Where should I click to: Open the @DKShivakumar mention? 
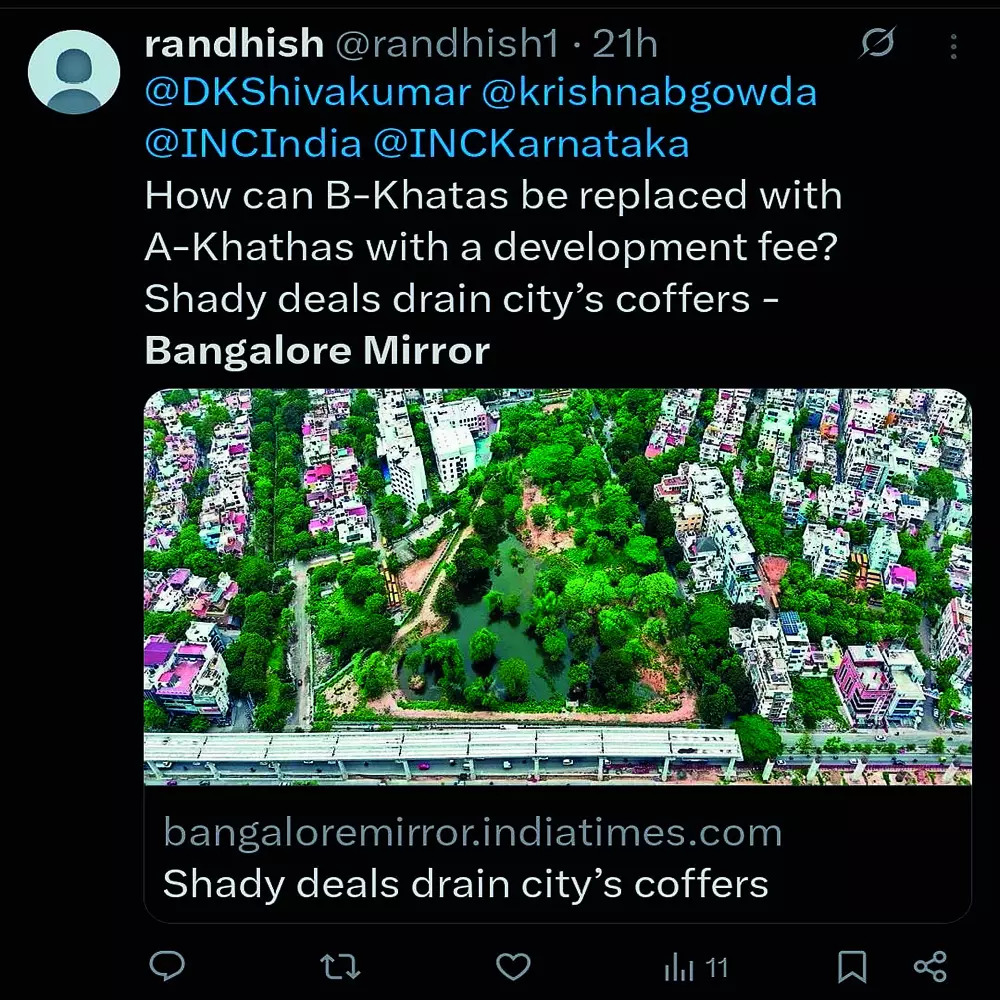(308, 93)
